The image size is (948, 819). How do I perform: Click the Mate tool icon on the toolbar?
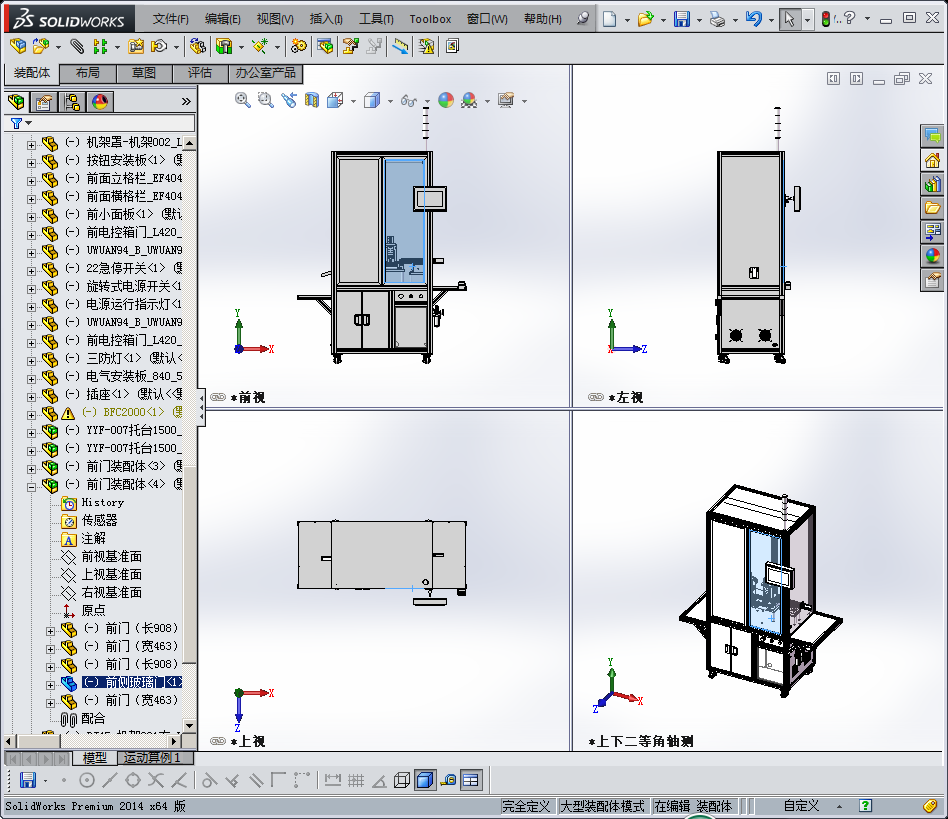pos(77,46)
